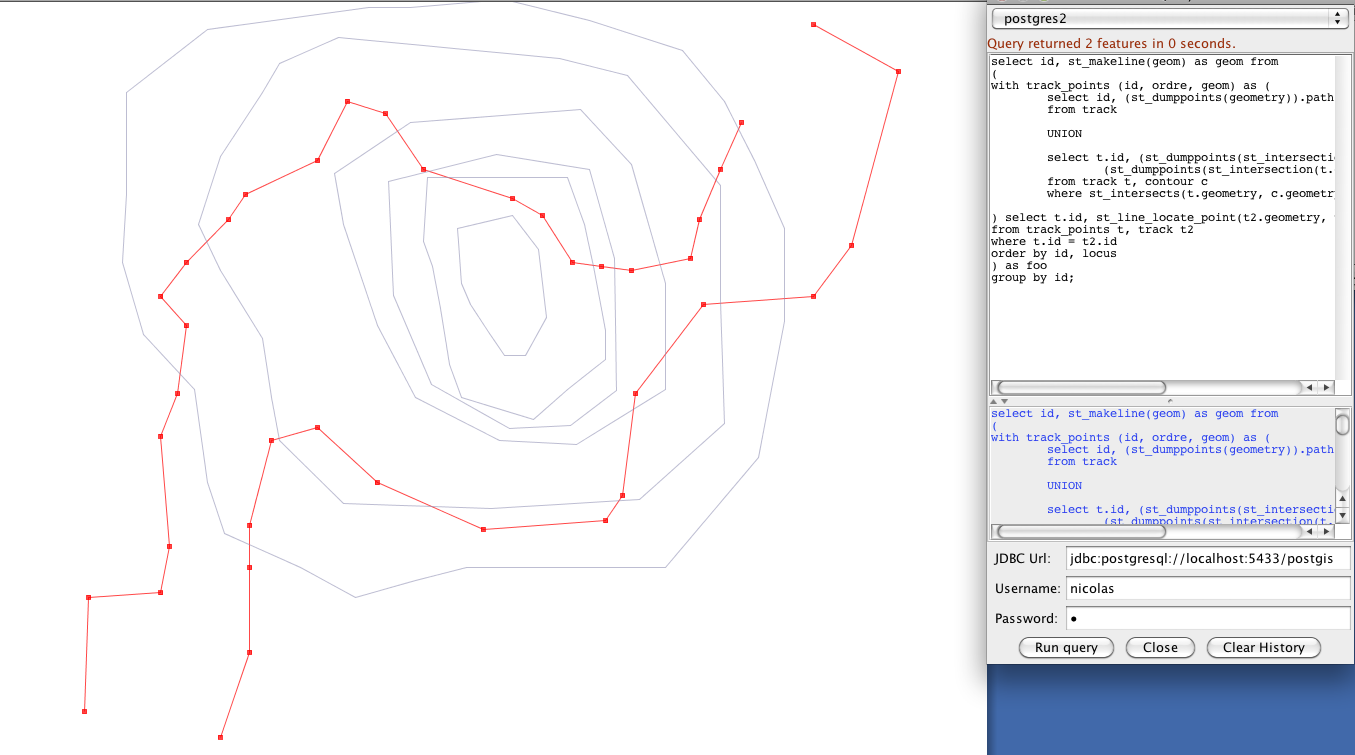Click the history pane's scroll up arrow
1355x755 pixels.
pyautogui.click(x=1343, y=497)
